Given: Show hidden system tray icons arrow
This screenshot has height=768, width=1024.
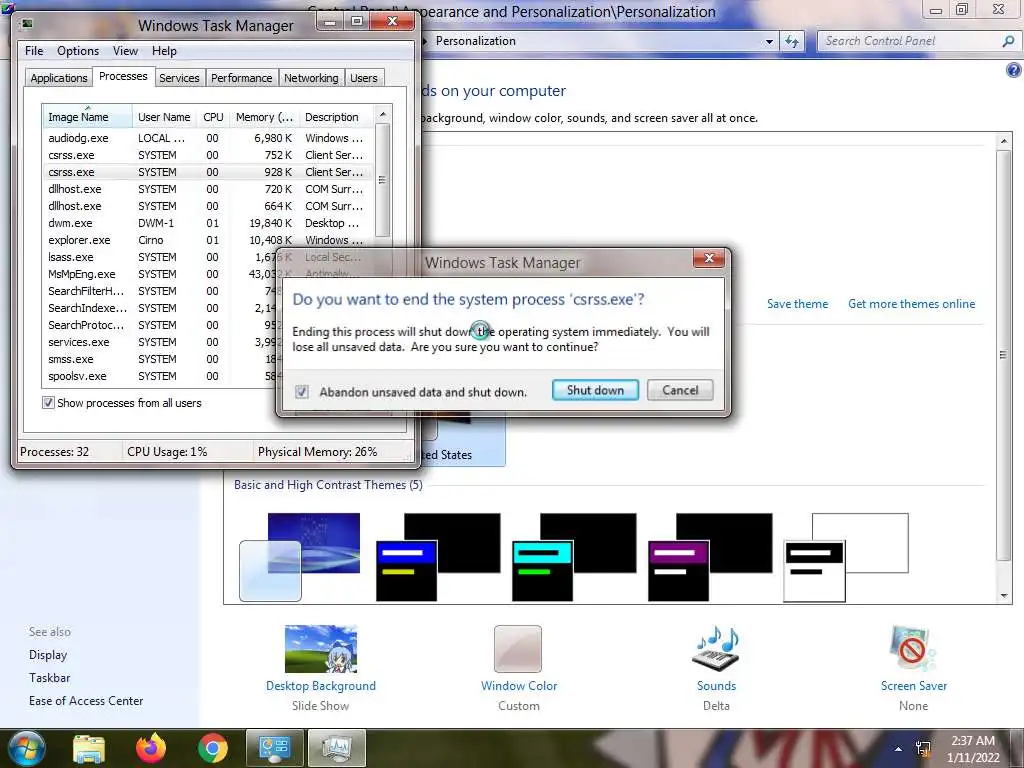Looking at the screenshot, I should tap(899, 749).
